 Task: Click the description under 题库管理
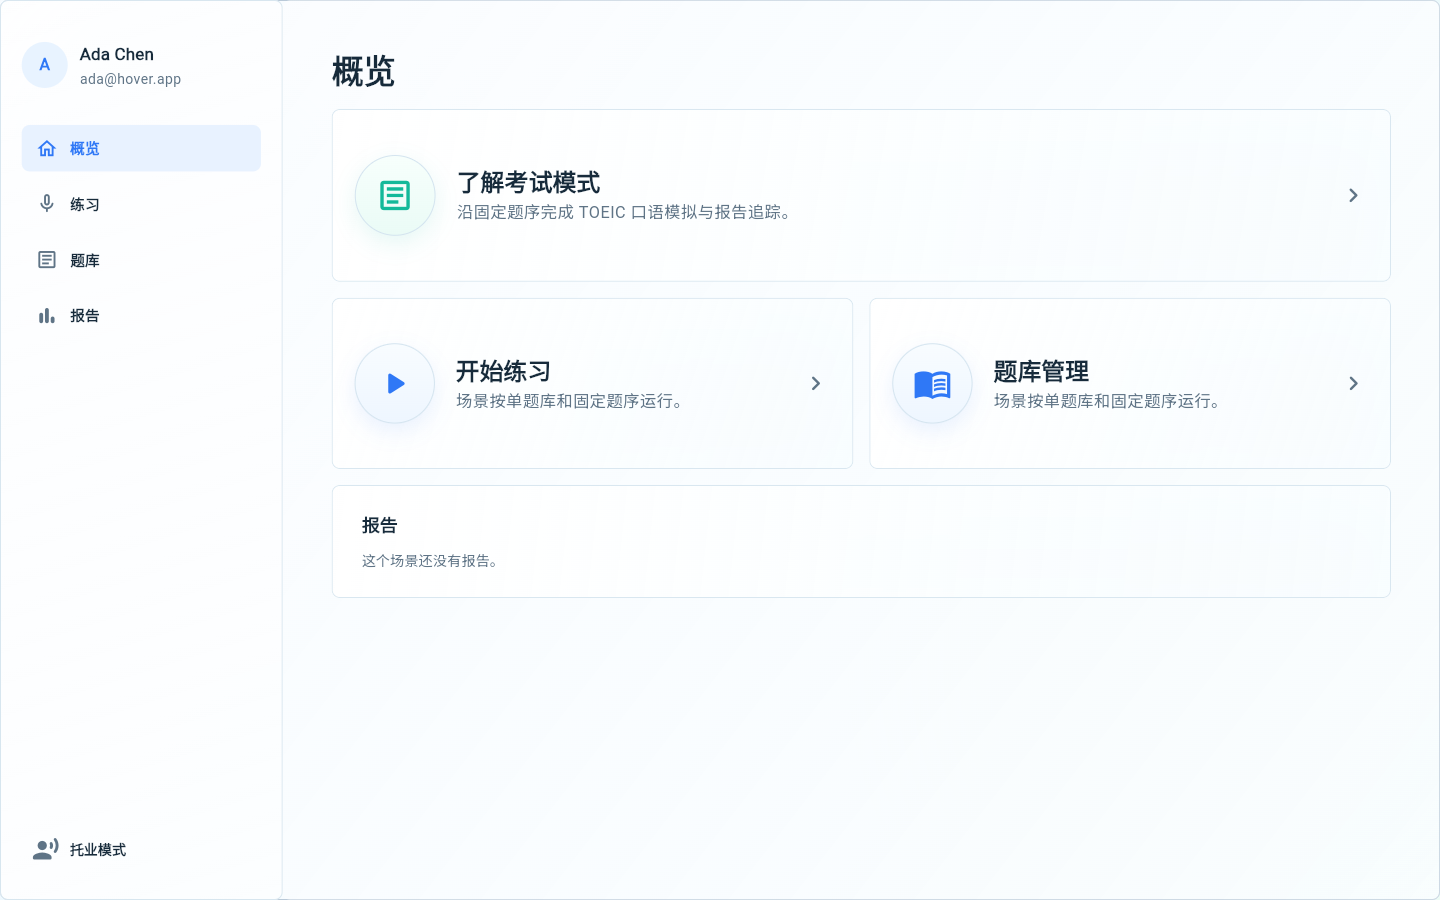click(1108, 401)
